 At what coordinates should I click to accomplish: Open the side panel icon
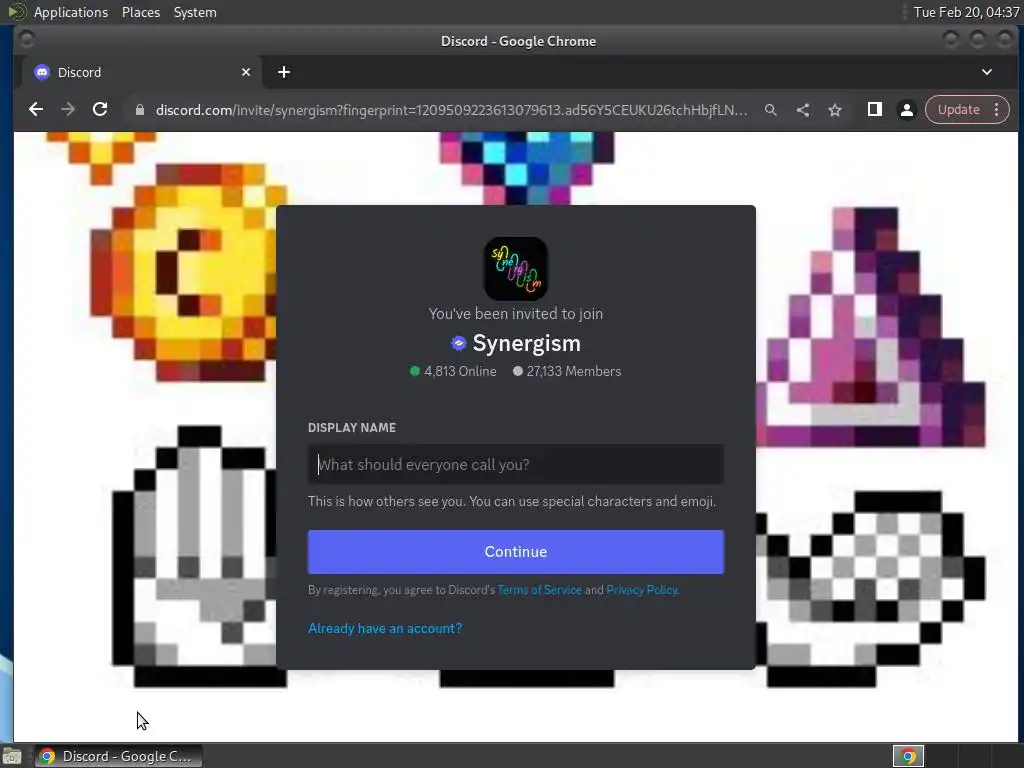[874, 109]
